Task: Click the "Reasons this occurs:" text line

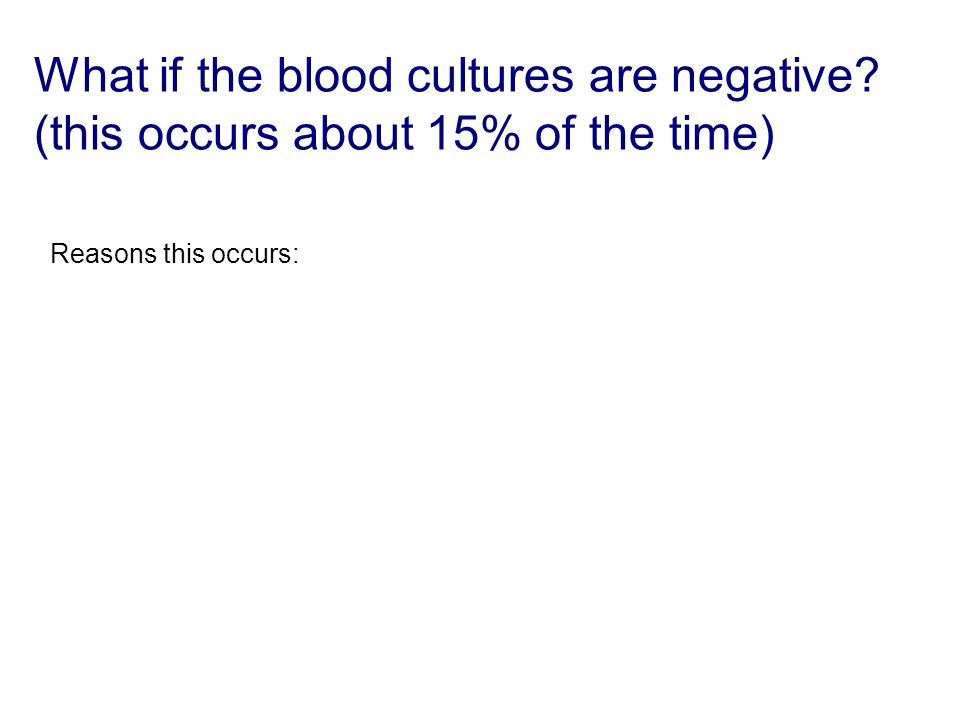Action: pos(174,254)
